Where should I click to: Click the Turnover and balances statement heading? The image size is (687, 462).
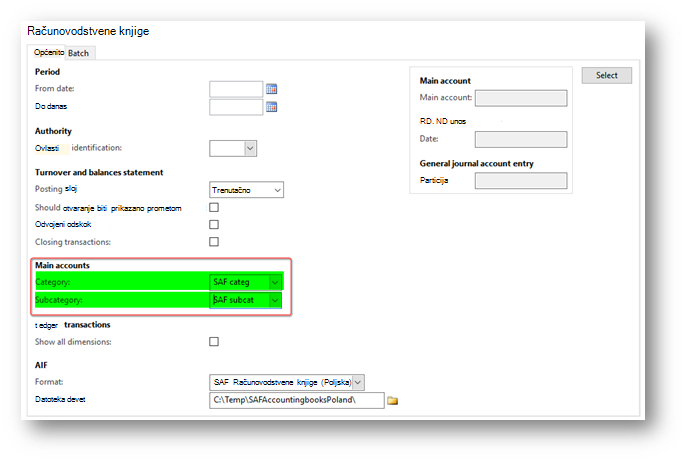[99, 172]
